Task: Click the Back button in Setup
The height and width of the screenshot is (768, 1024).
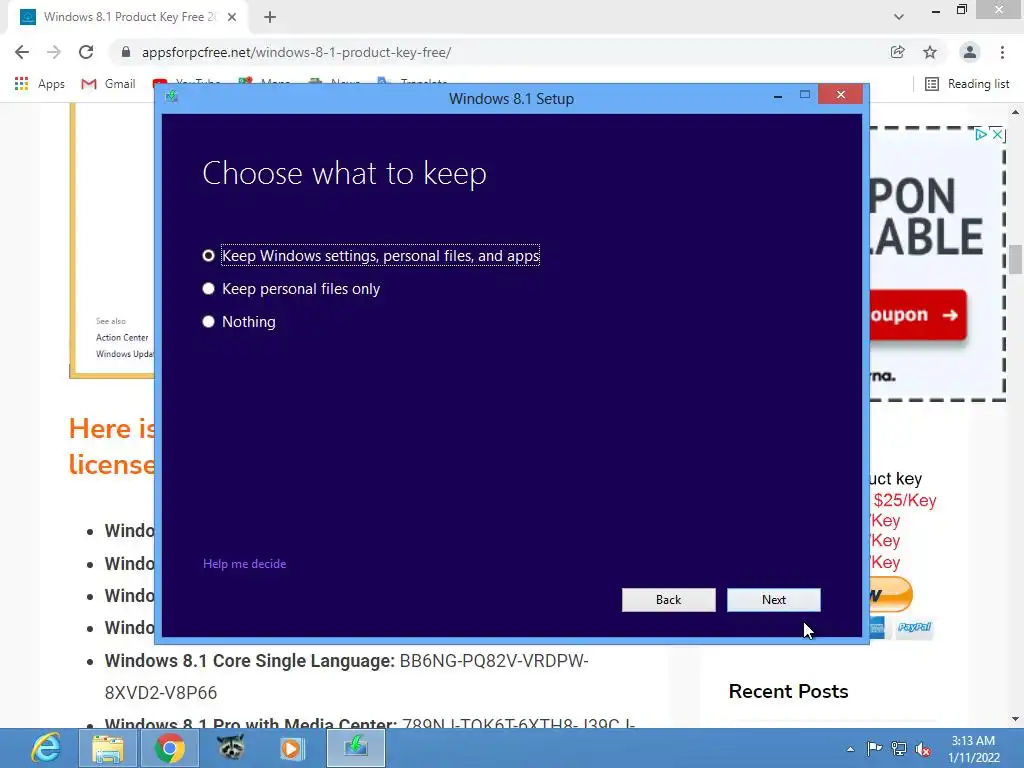Action: tap(668, 600)
